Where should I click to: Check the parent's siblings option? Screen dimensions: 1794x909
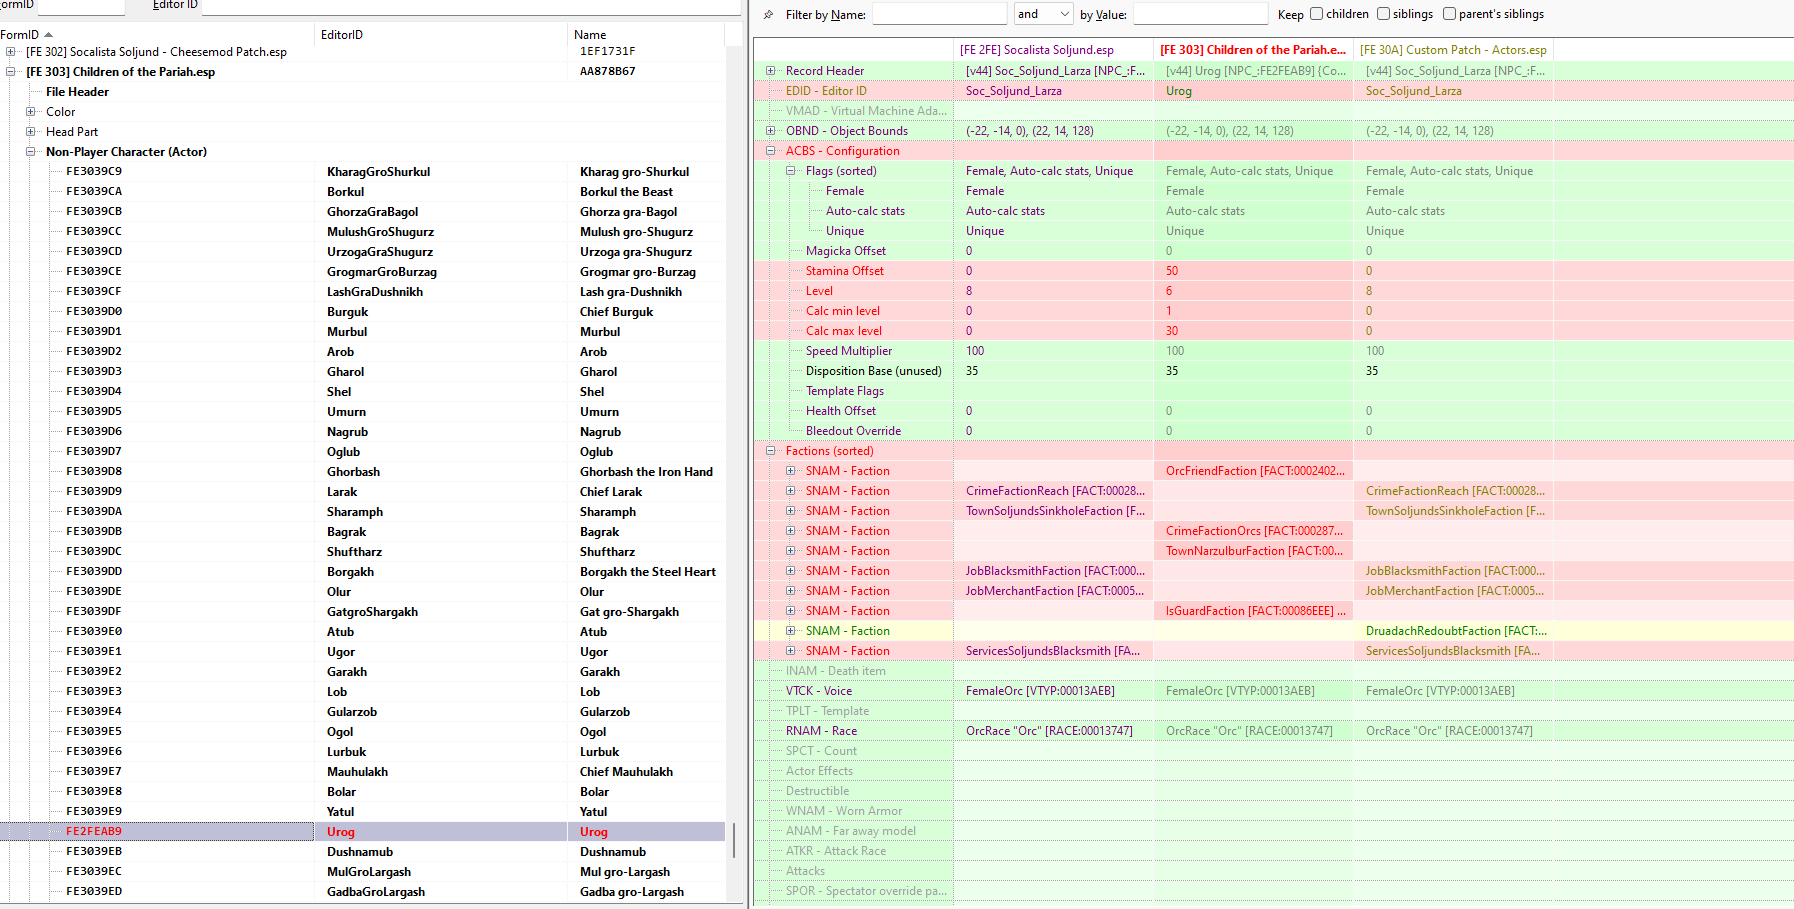(1449, 14)
